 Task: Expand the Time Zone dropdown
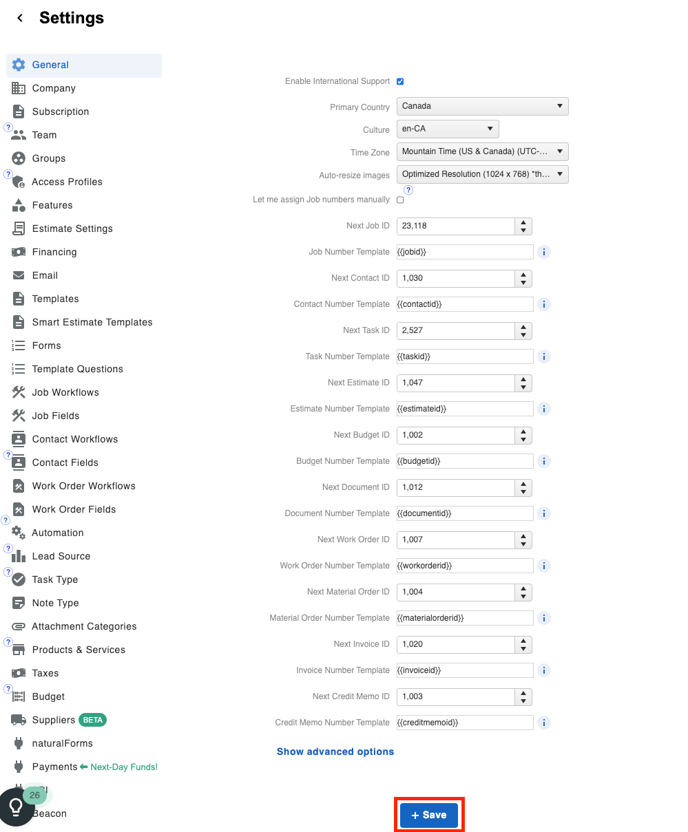[x=482, y=152]
